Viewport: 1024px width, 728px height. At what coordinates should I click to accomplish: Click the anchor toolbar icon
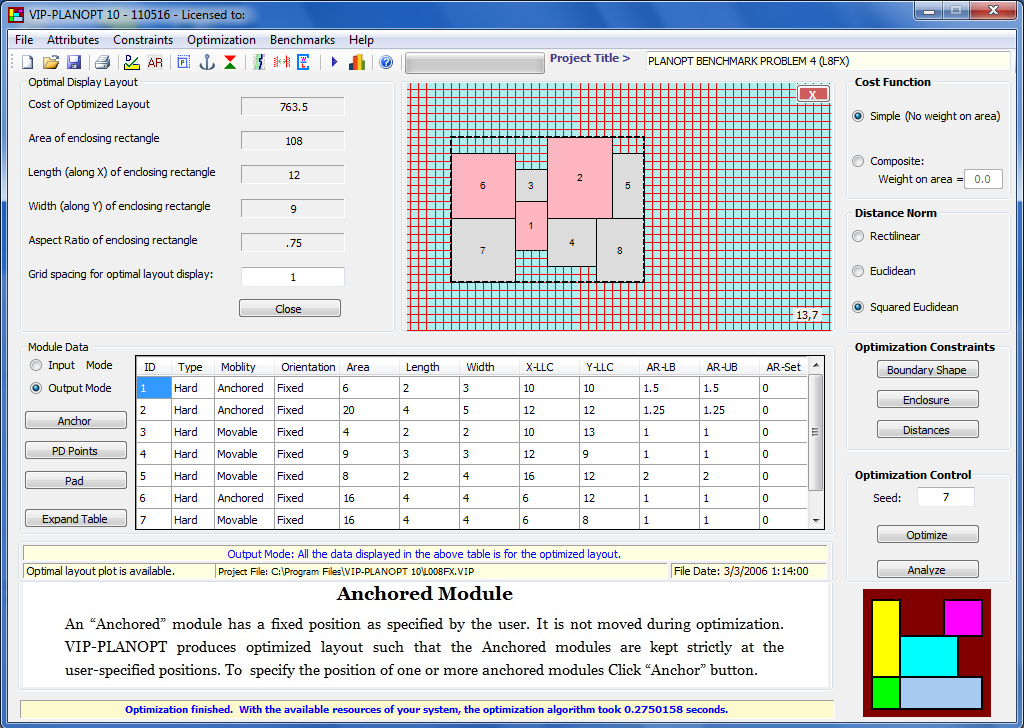point(207,62)
